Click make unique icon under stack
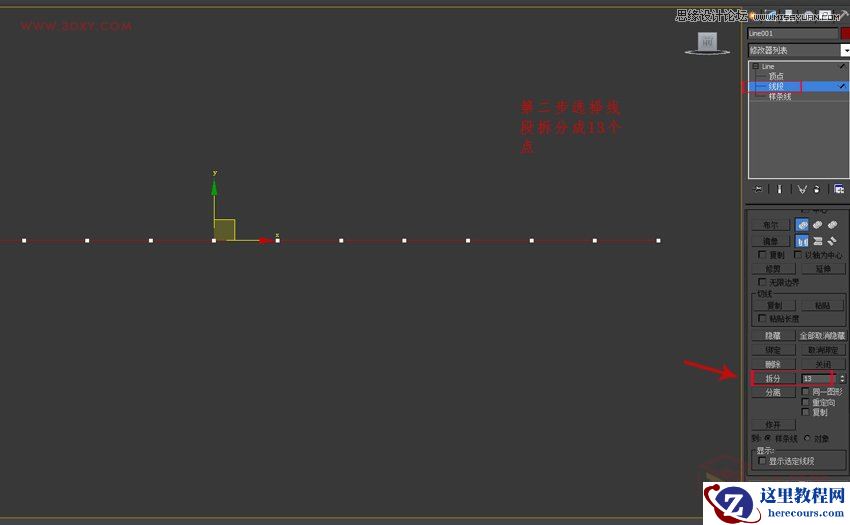Screen dimensions: 850x525 [x=802, y=189]
